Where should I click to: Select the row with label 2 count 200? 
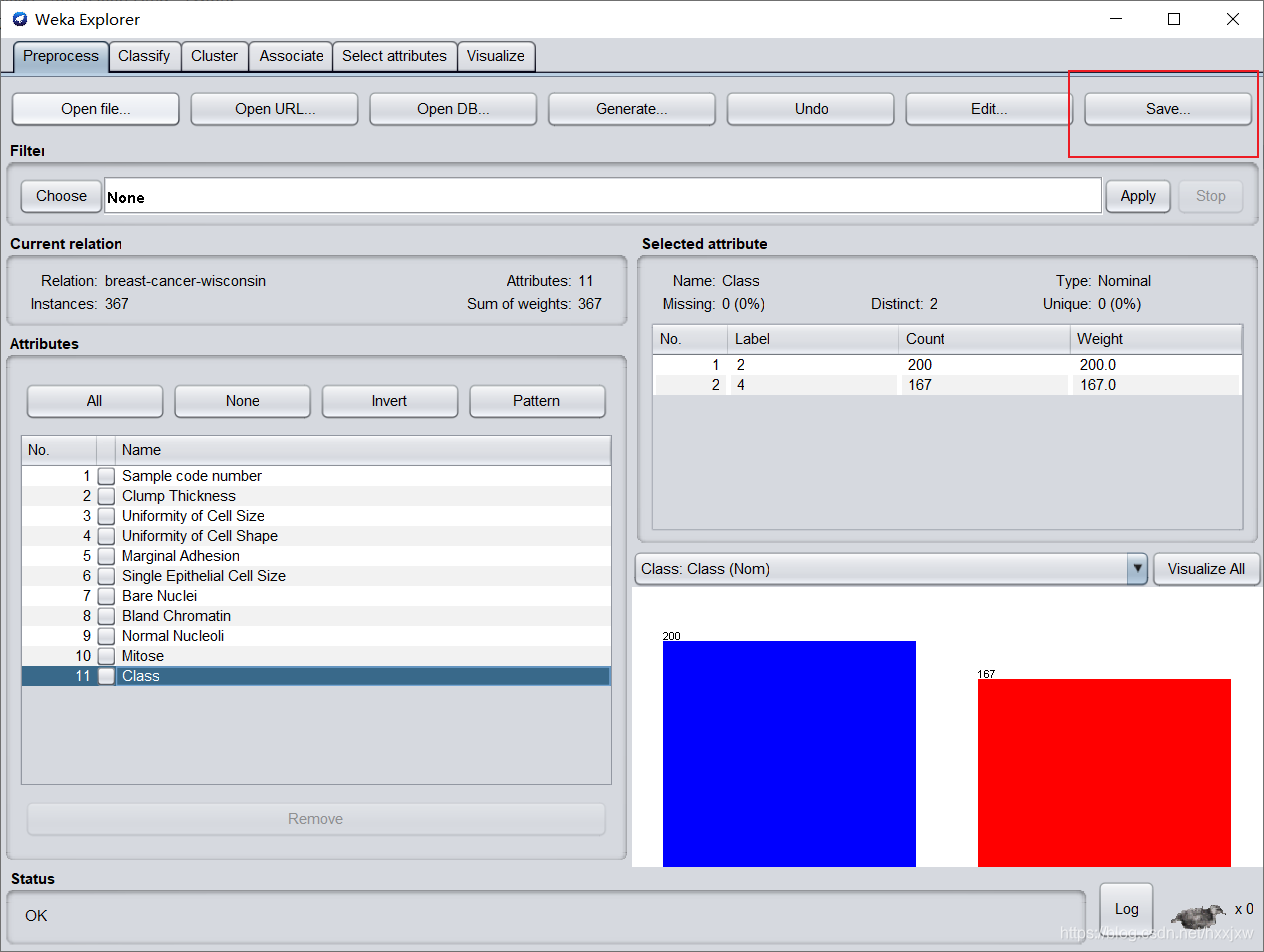pos(947,365)
